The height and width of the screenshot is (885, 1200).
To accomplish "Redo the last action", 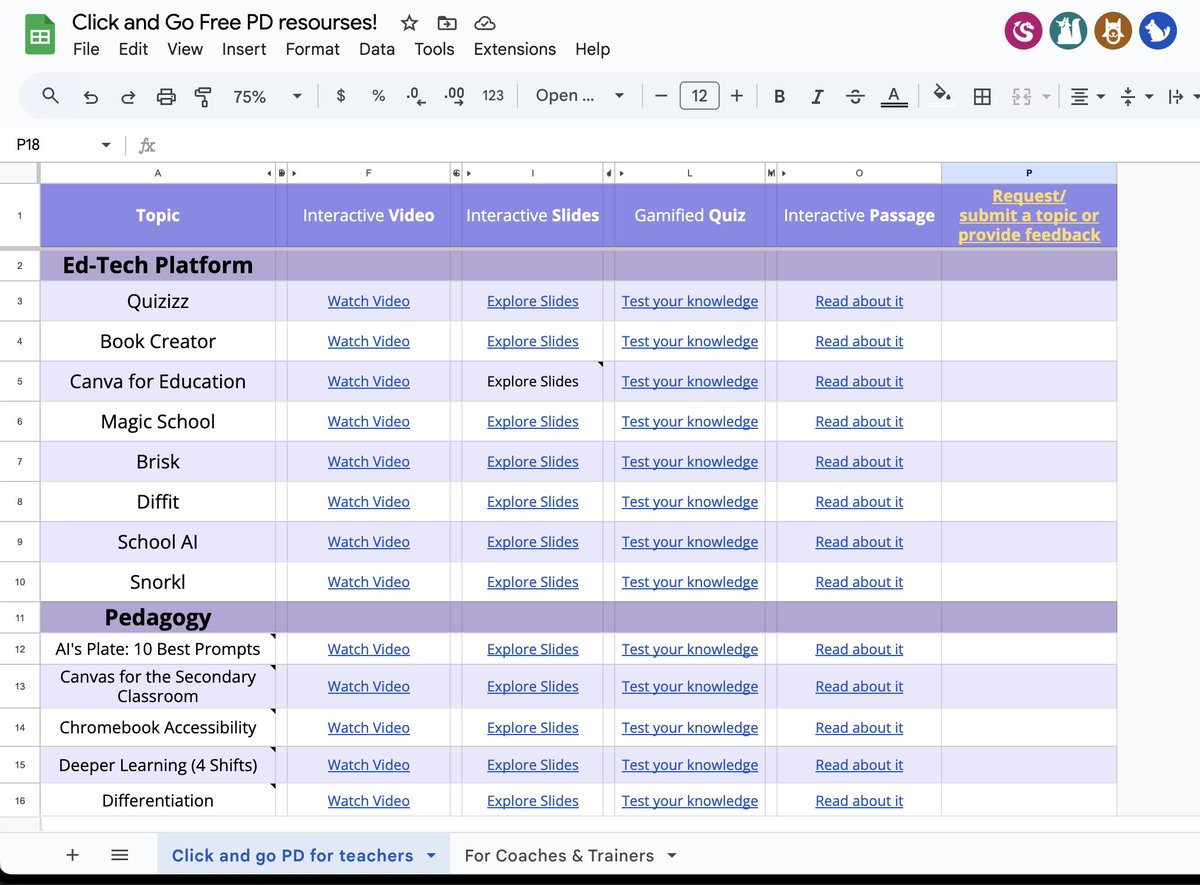I will click(x=128, y=96).
